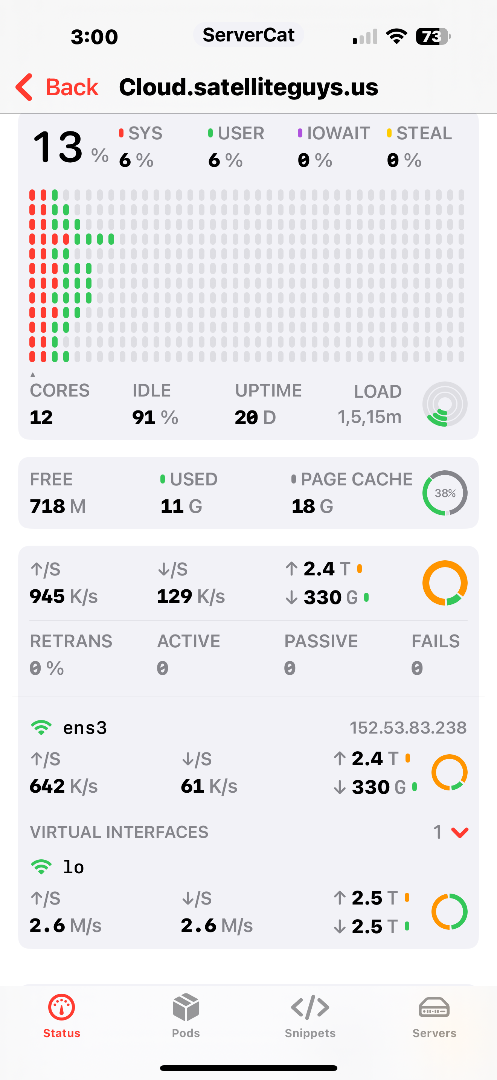This screenshot has height=1080, width=497.
Task: Tap the ServerCat pill in status bar
Action: pyautogui.click(x=248, y=34)
